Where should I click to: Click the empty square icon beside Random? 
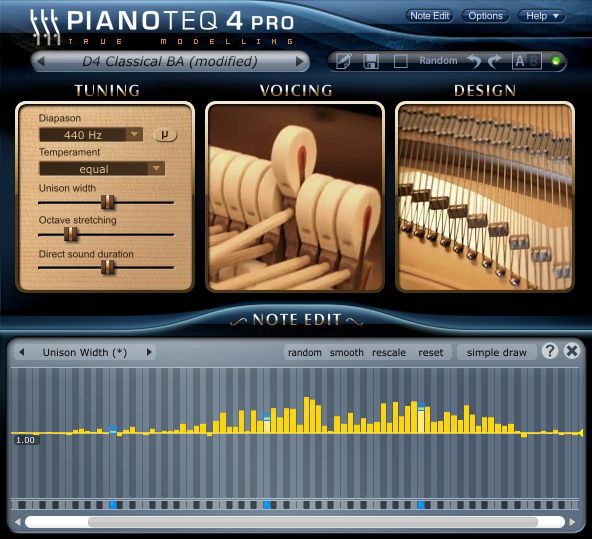[400, 61]
